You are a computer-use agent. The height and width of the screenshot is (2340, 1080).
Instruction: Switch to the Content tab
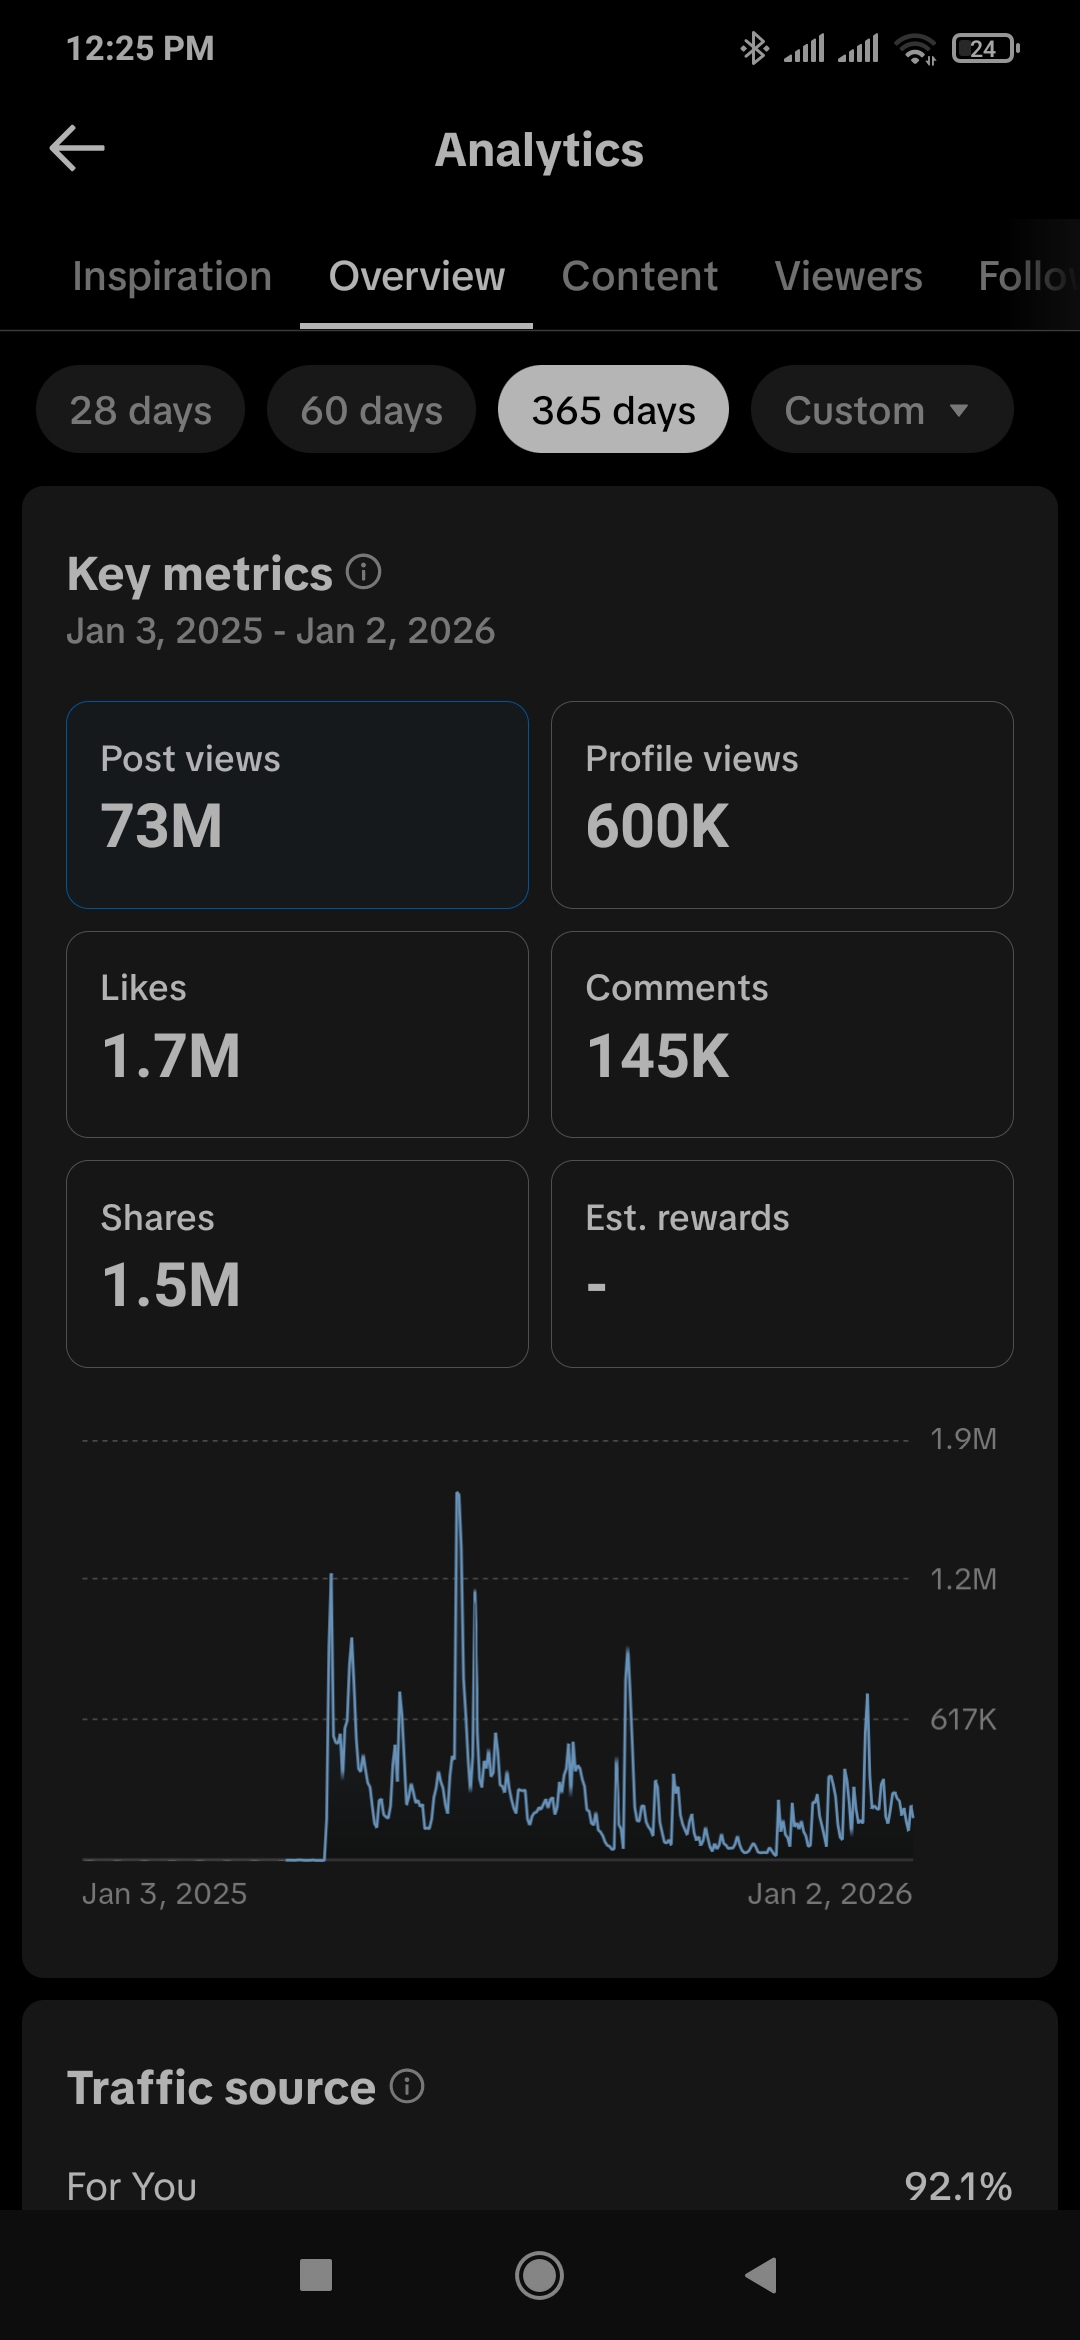click(639, 276)
